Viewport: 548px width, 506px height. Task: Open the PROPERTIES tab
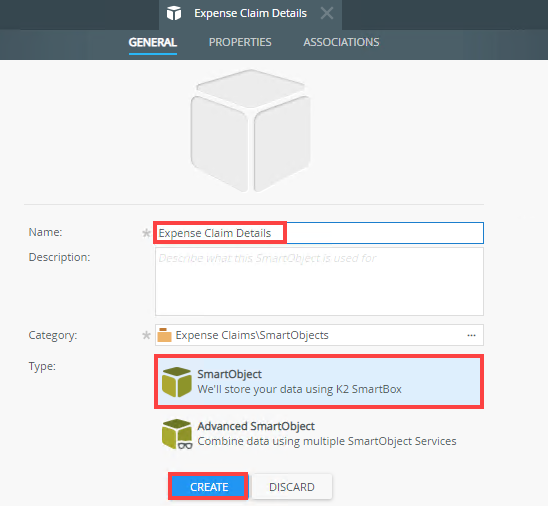point(240,42)
